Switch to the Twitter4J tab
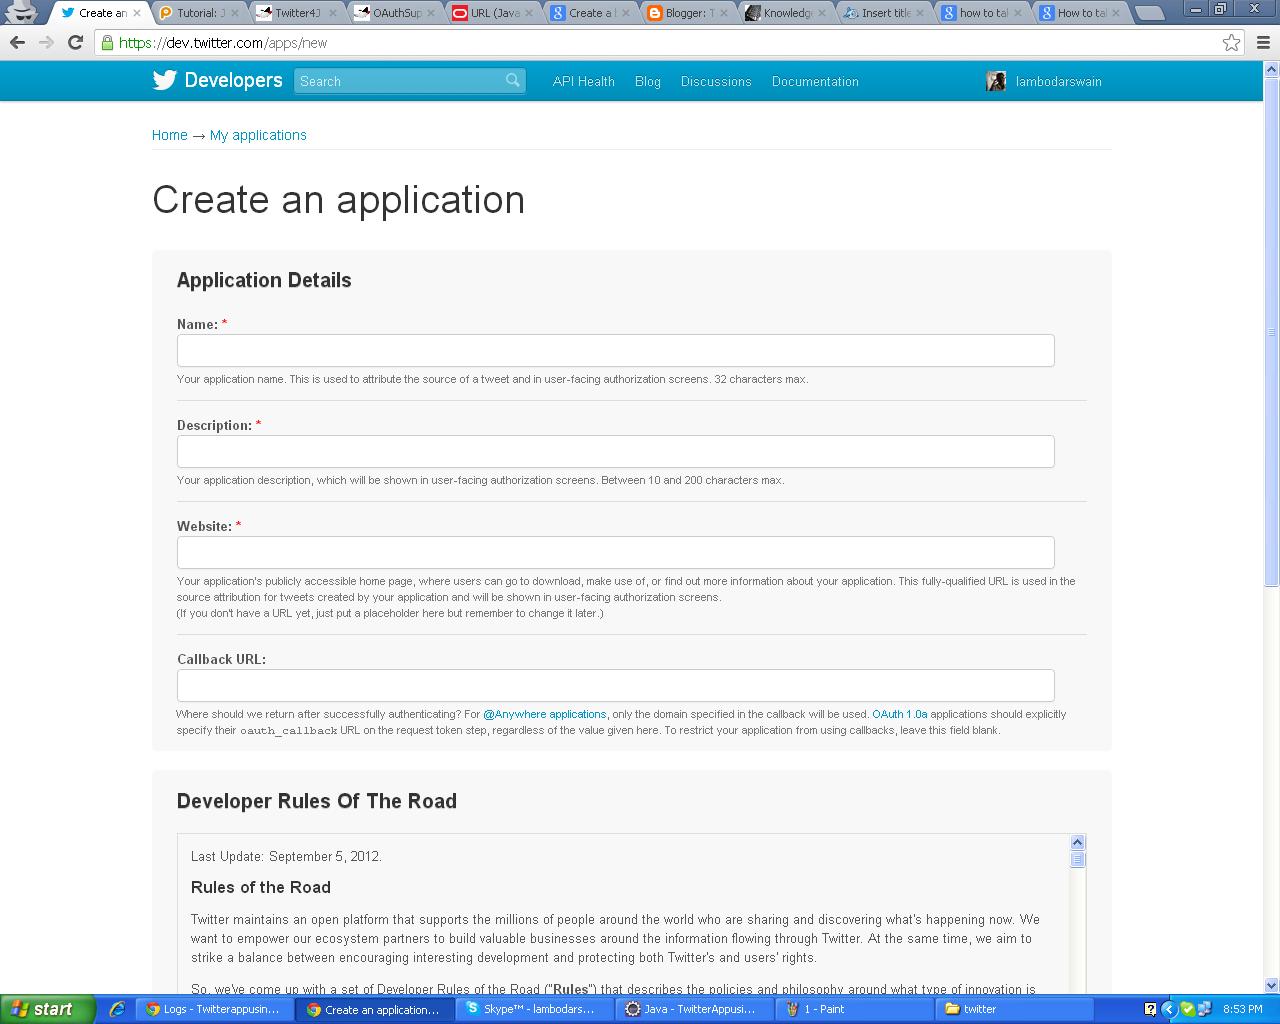This screenshot has height=1024, width=1280. (x=298, y=13)
